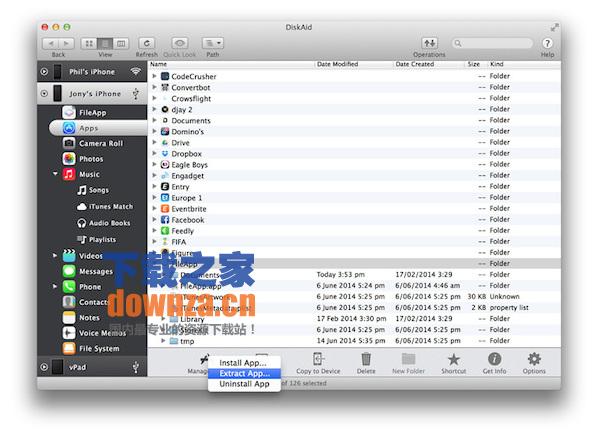Click the New Folder icon

[x=408, y=359]
